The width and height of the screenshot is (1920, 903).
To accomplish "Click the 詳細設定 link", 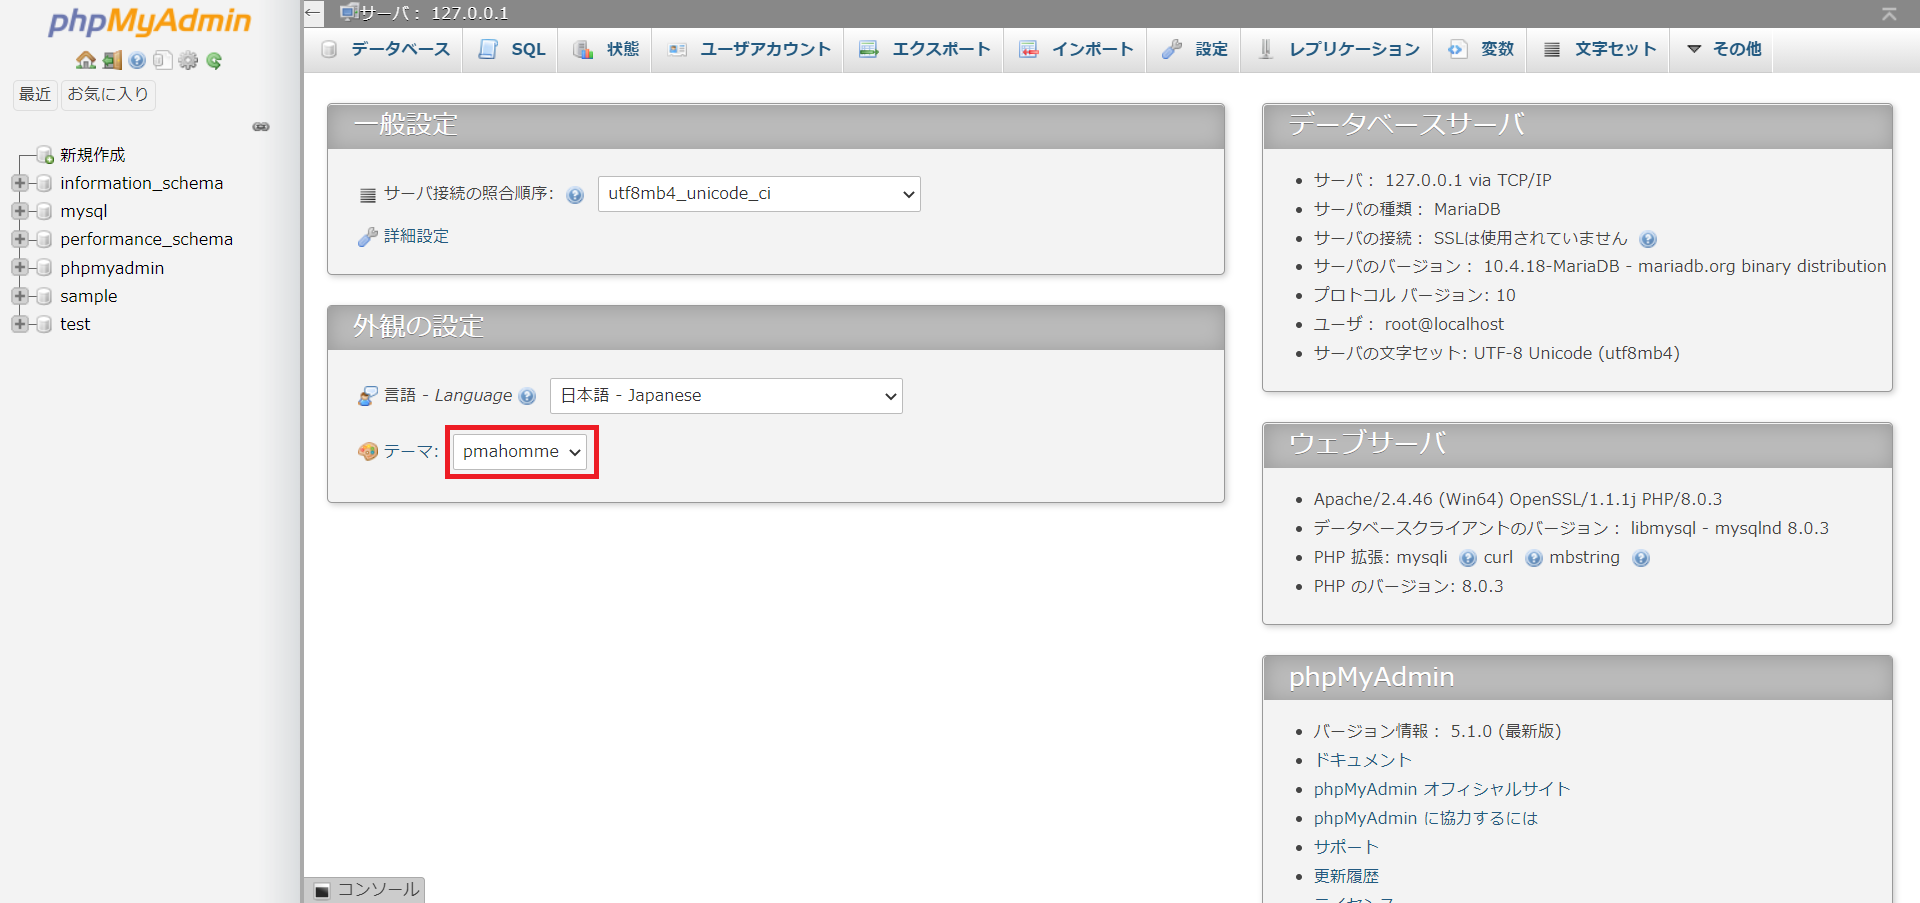I will click(x=416, y=237).
